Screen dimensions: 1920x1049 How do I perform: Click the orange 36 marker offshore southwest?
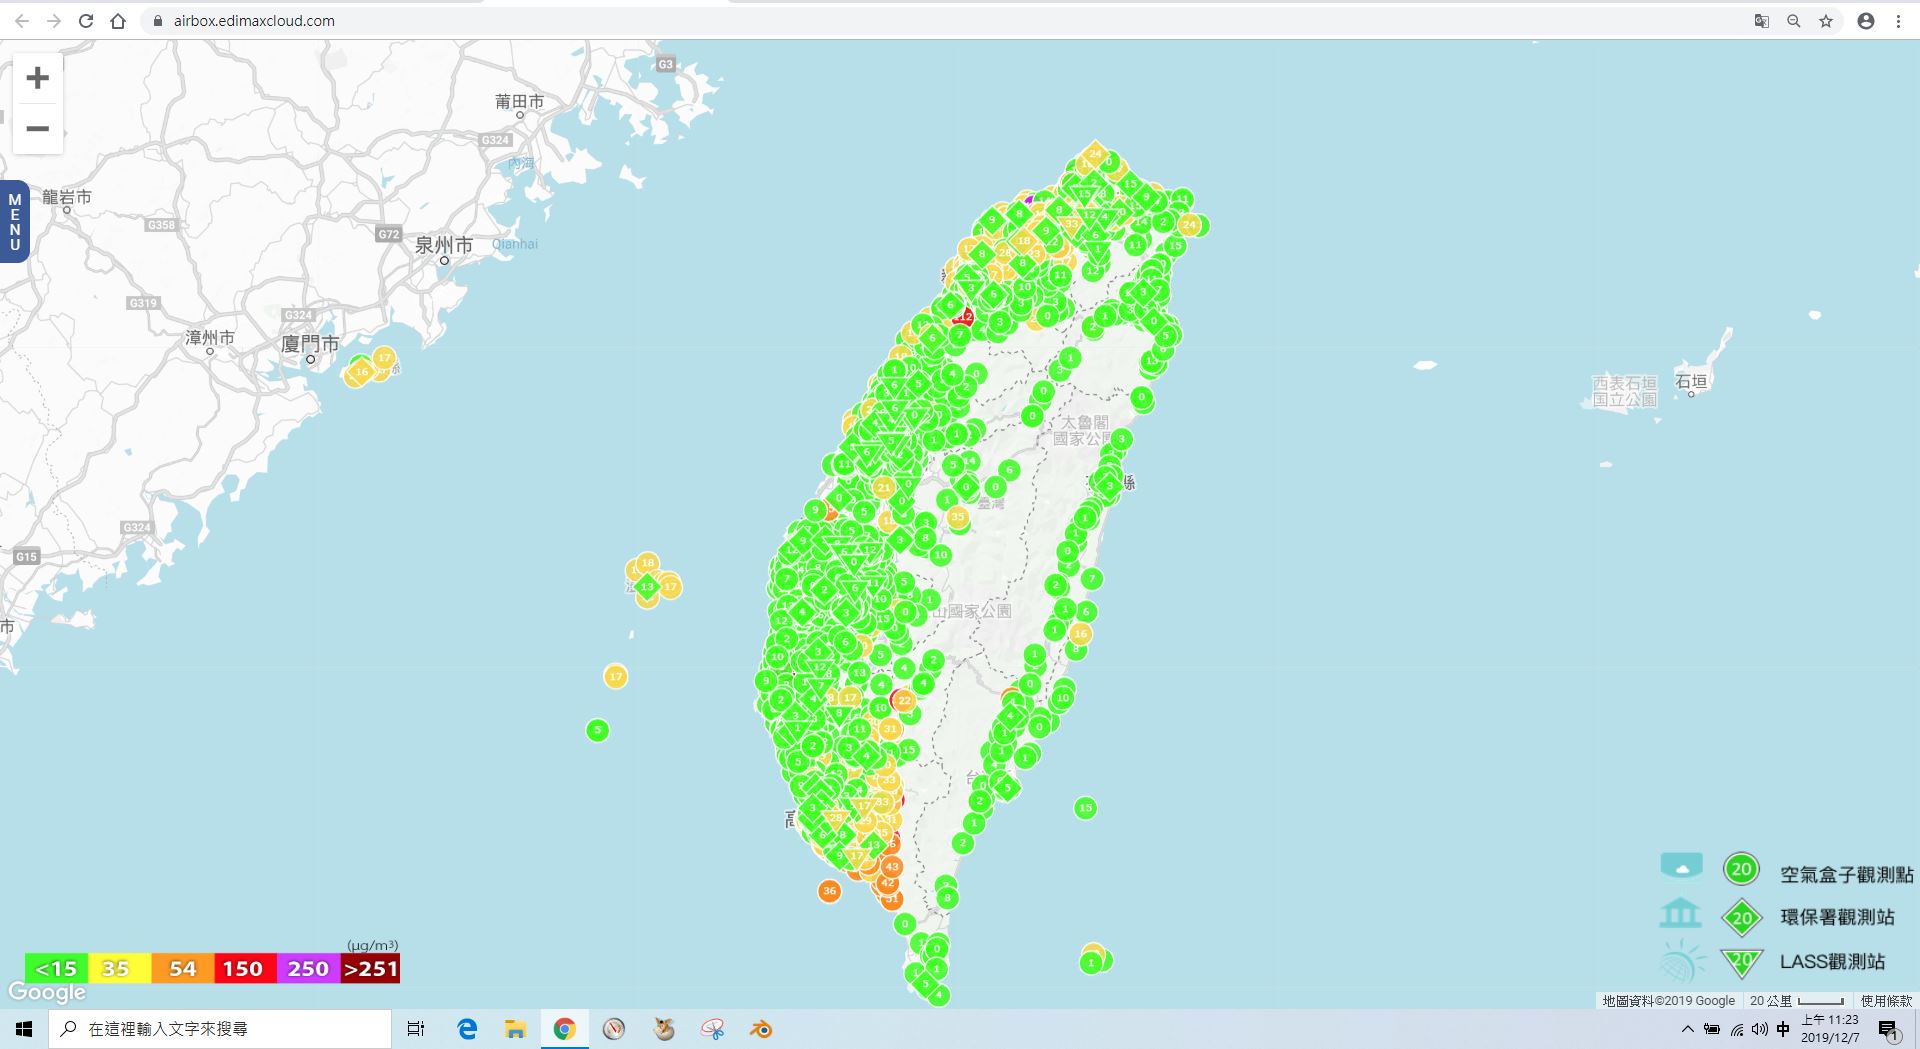(829, 891)
